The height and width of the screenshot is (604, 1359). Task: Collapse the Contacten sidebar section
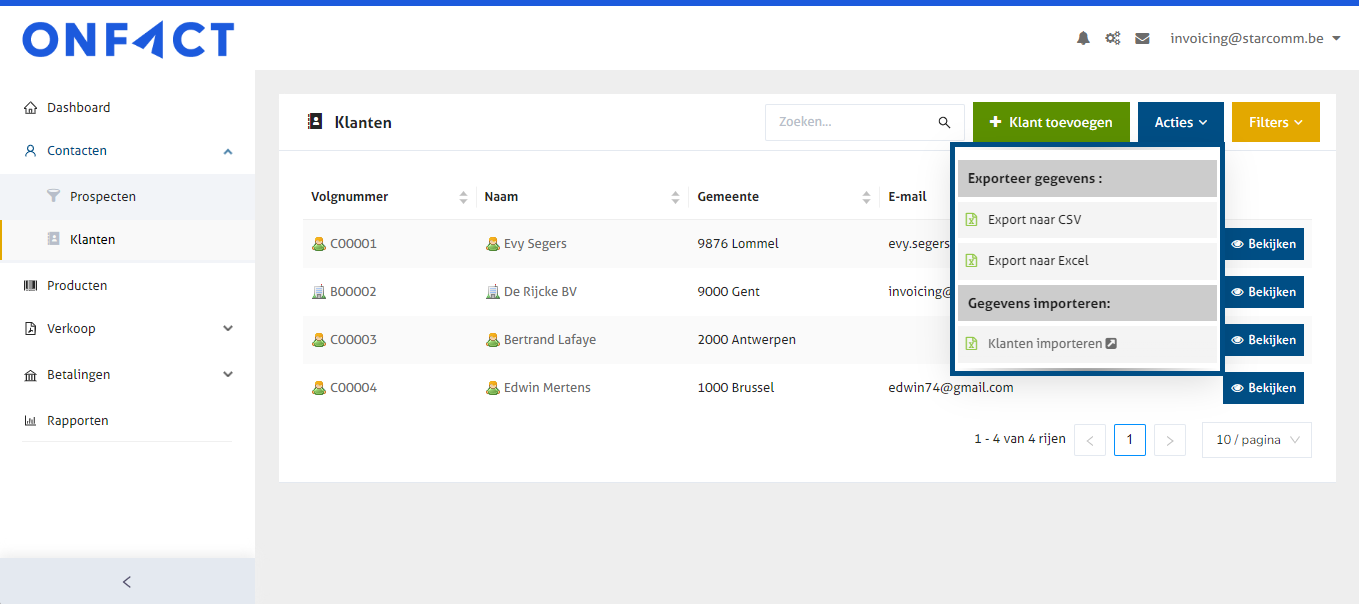coord(228,151)
